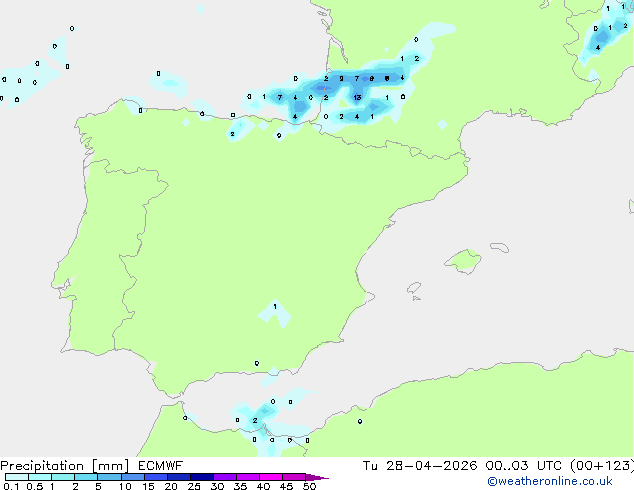Click the '2' value near Strait of Gibraltar
Screen dimensions: 634x490
point(255,420)
